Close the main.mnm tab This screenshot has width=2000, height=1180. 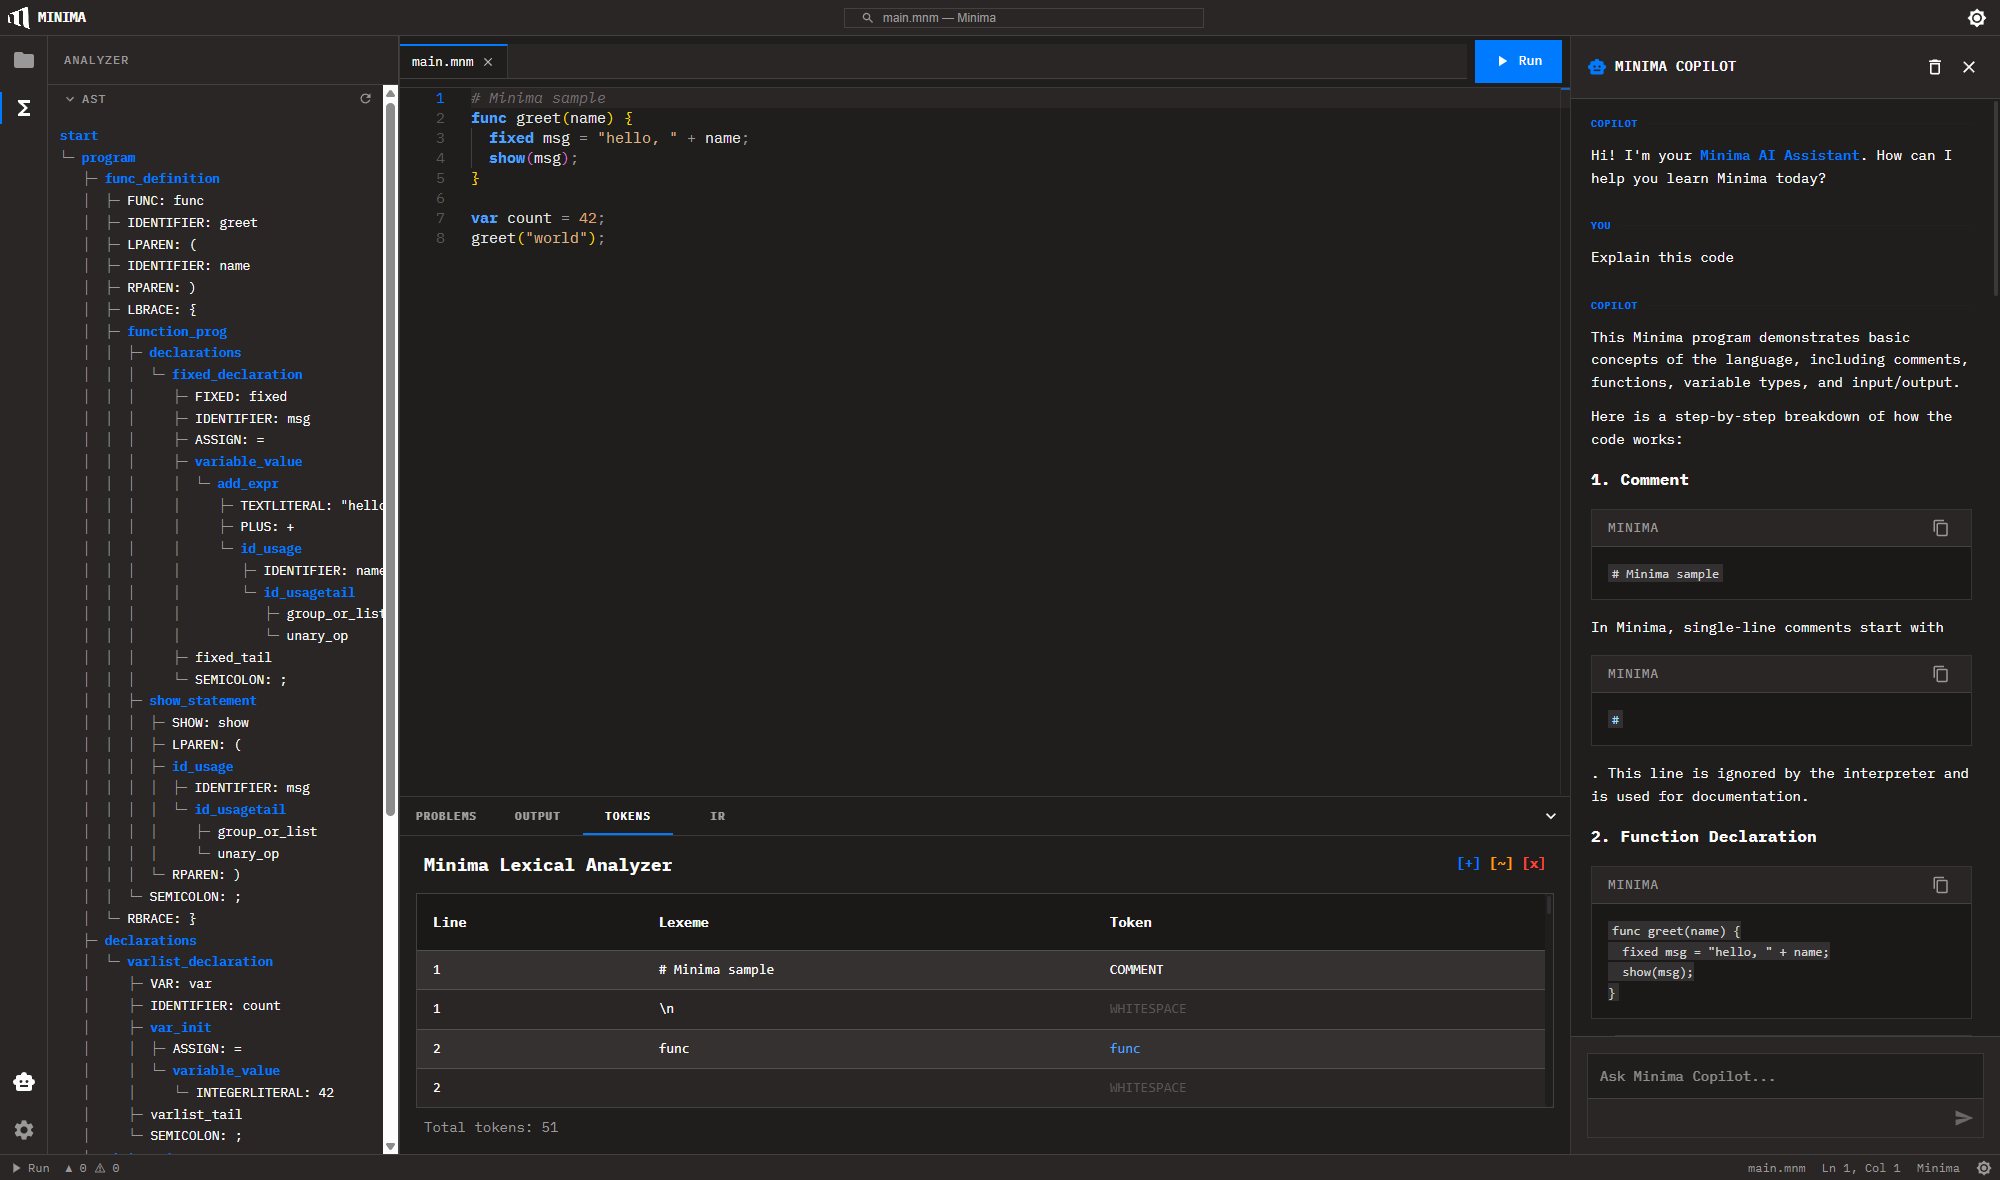click(x=488, y=62)
